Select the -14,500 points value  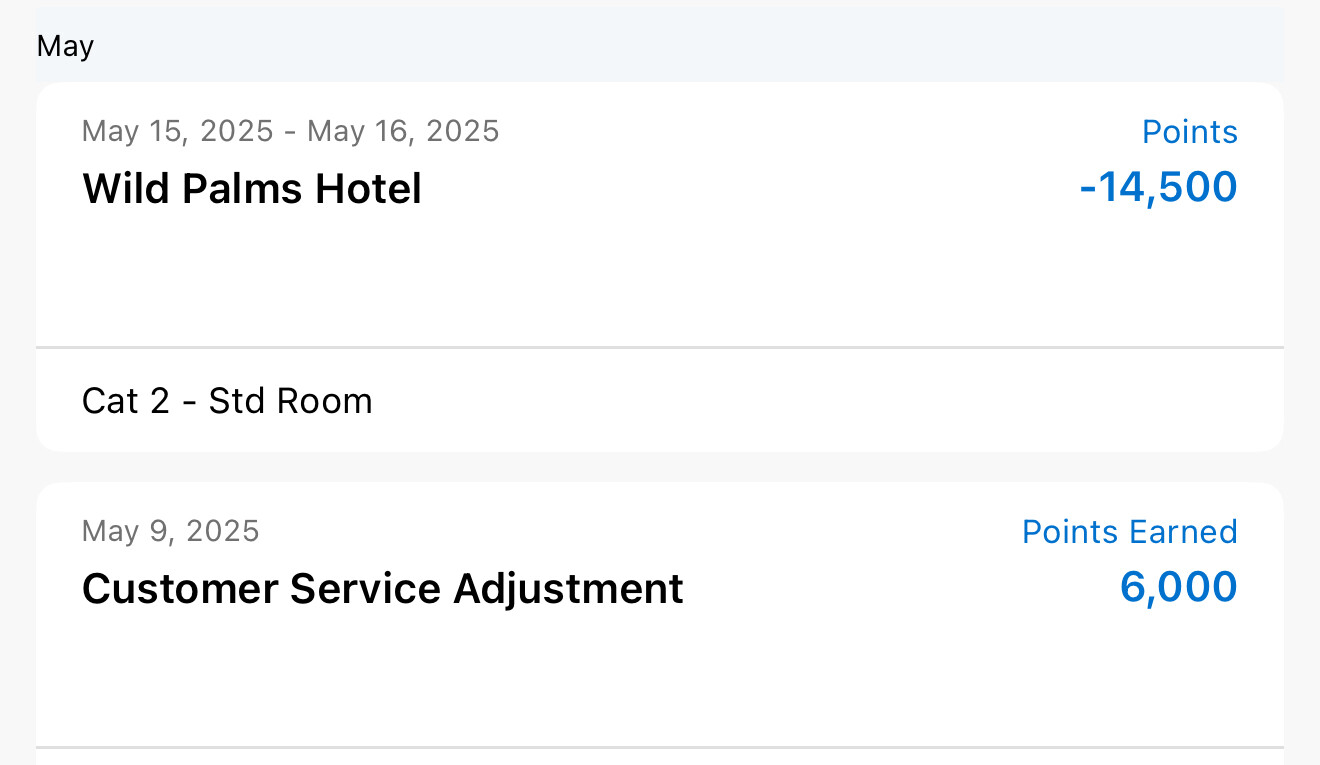coord(1158,187)
